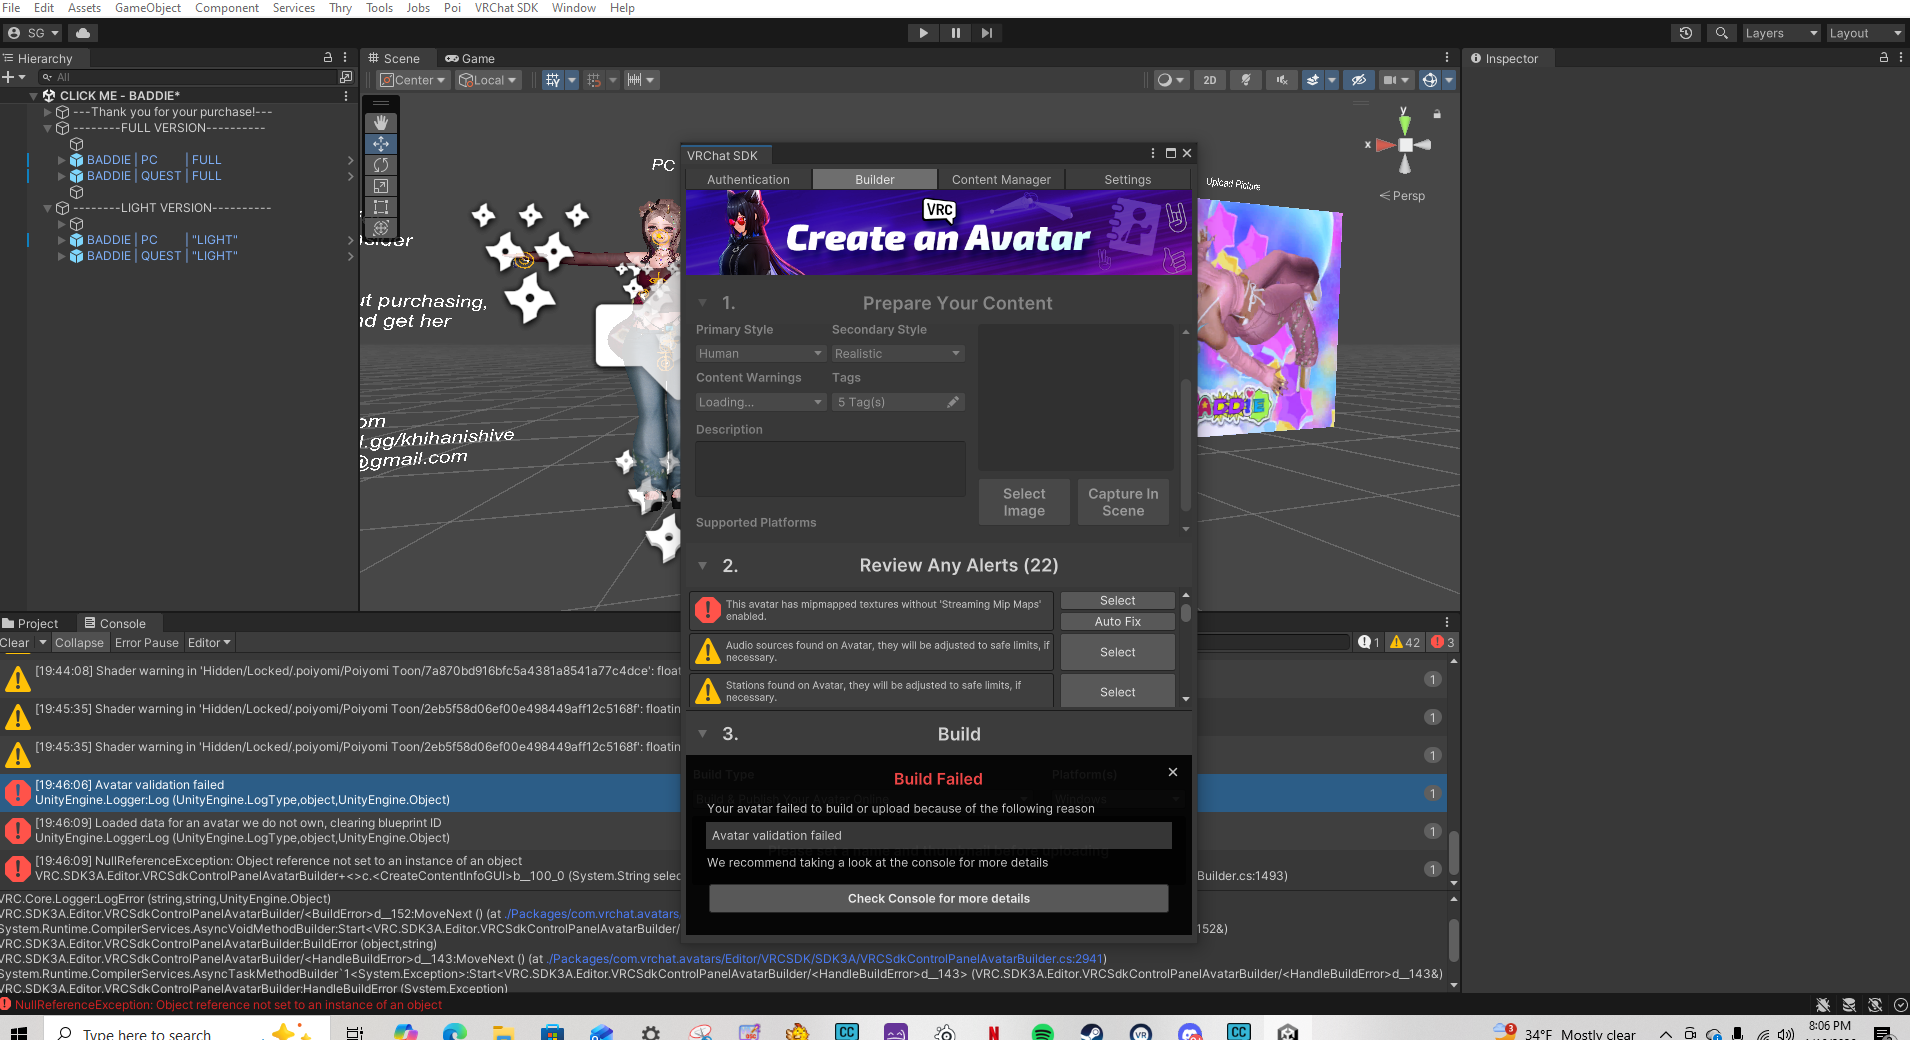Open the Local rotation dropdown
The image size is (1910, 1040).
pos(488,80)
